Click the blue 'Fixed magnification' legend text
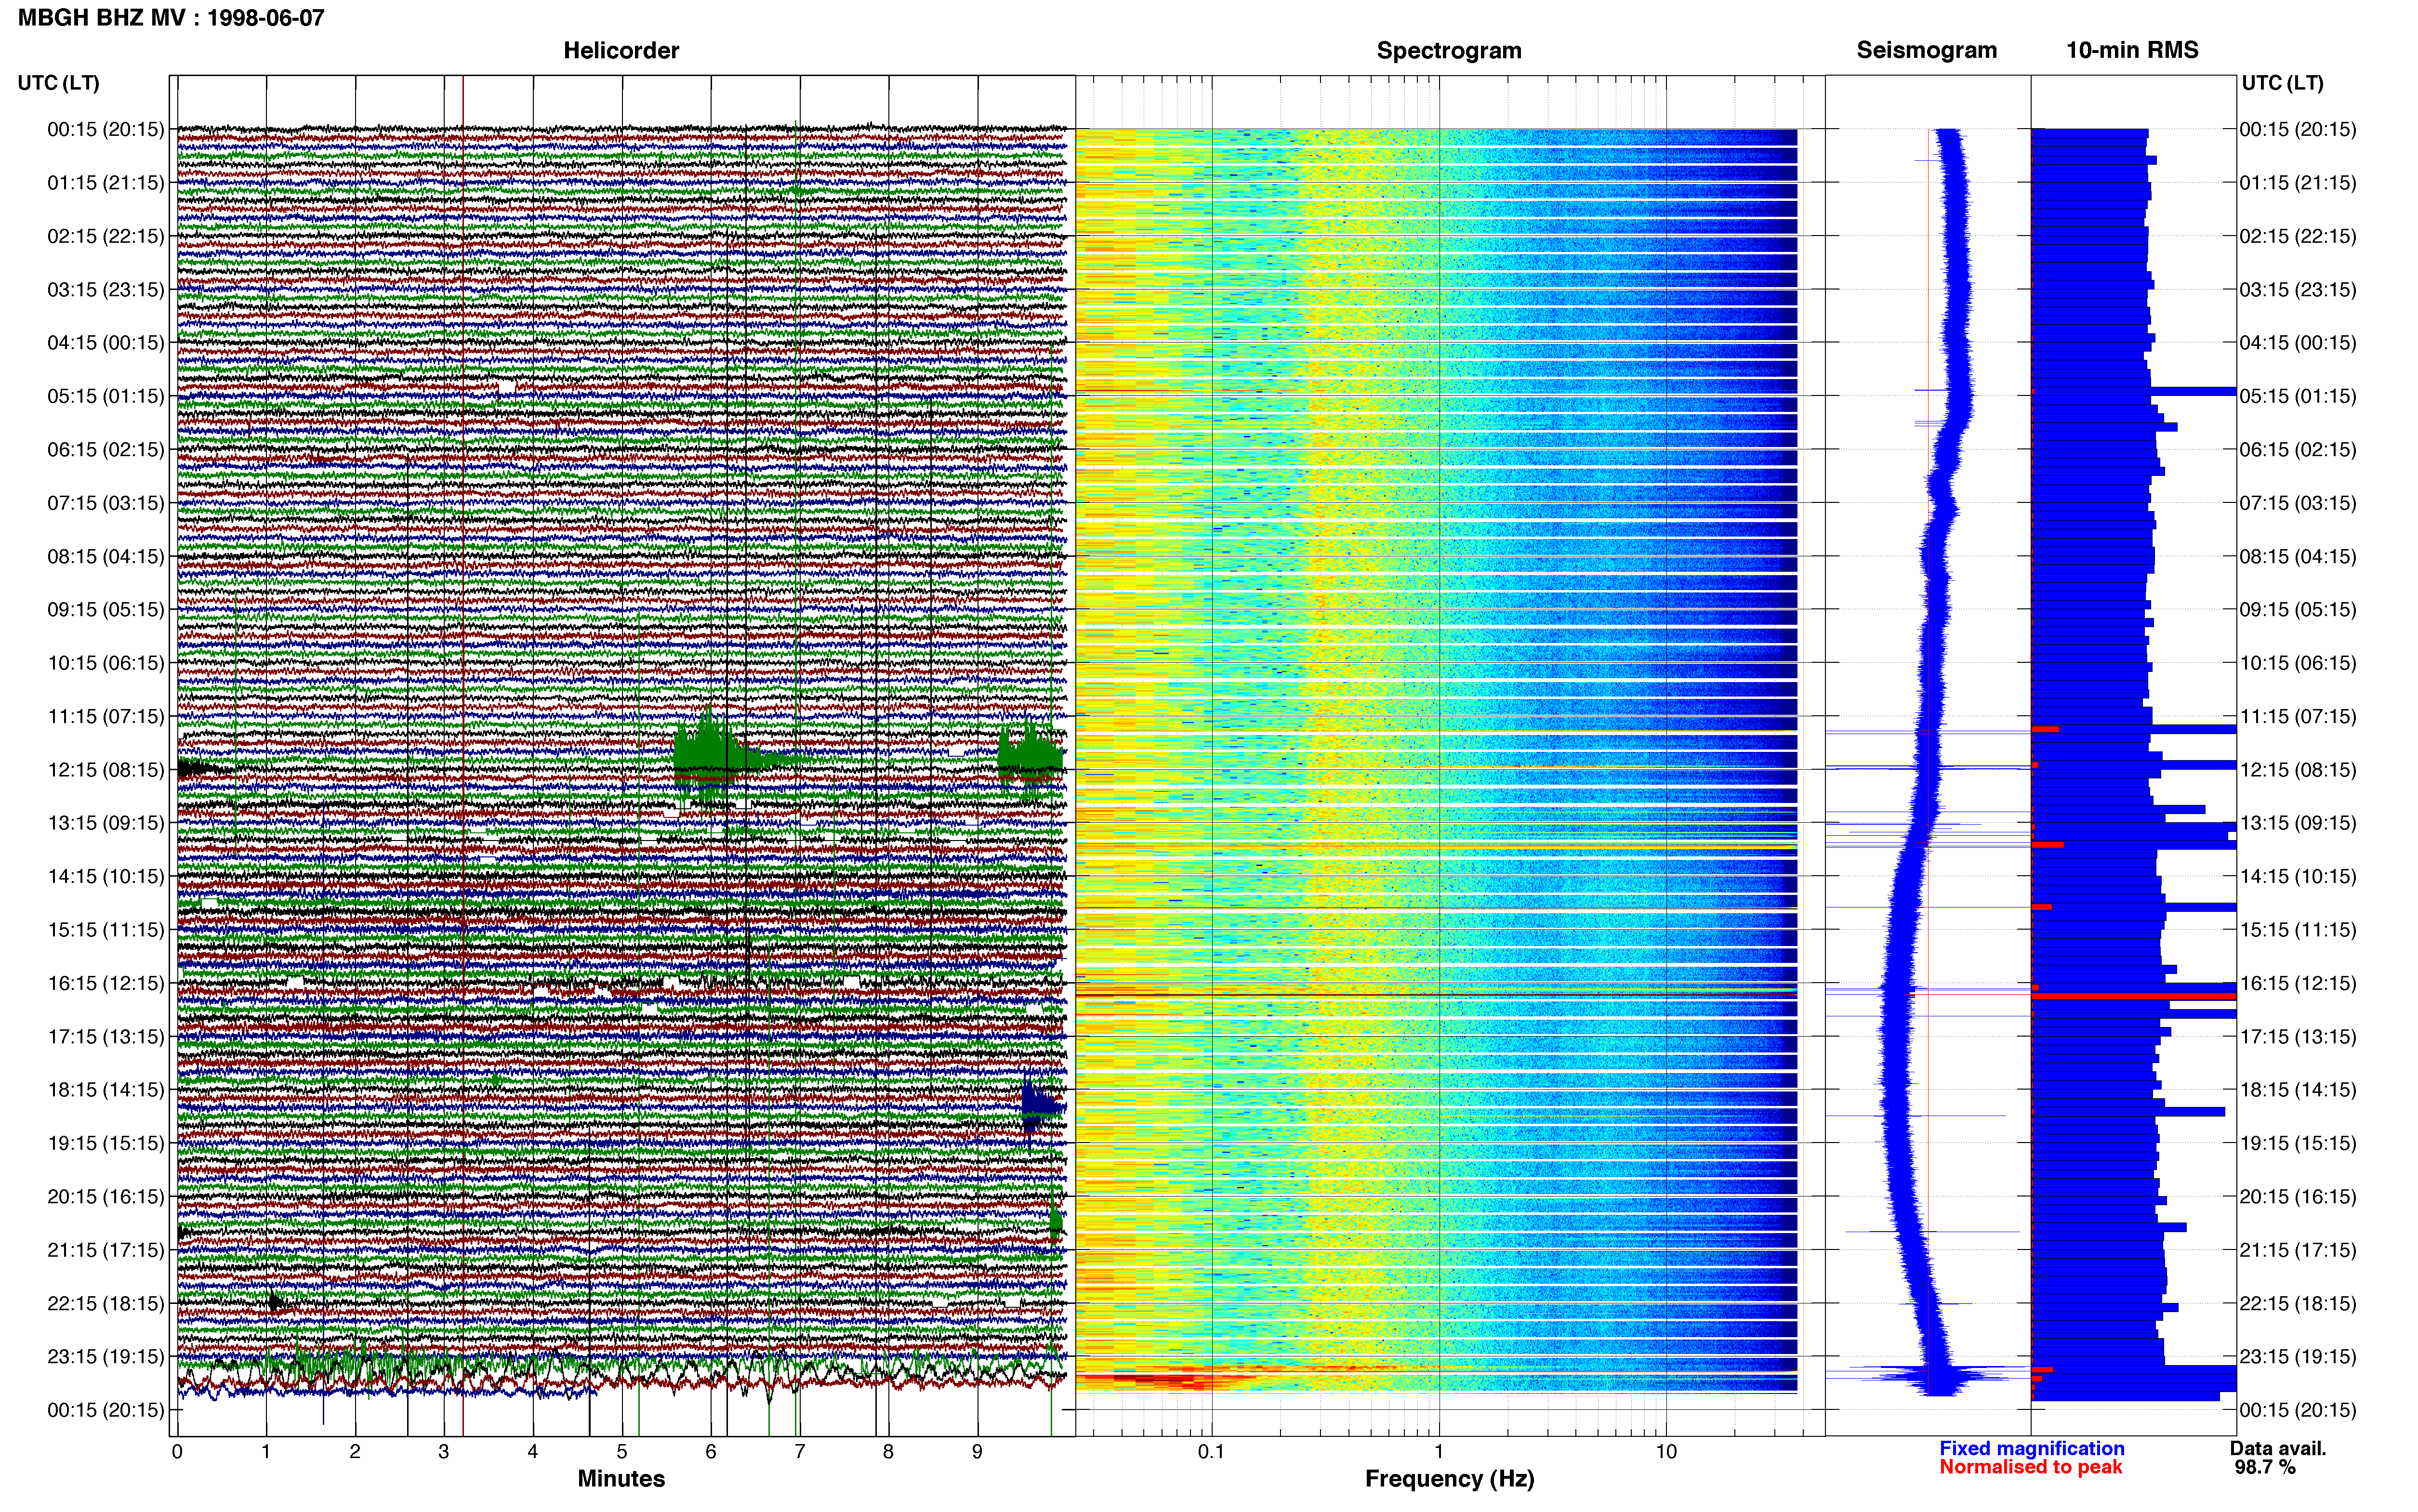 2032,1449
